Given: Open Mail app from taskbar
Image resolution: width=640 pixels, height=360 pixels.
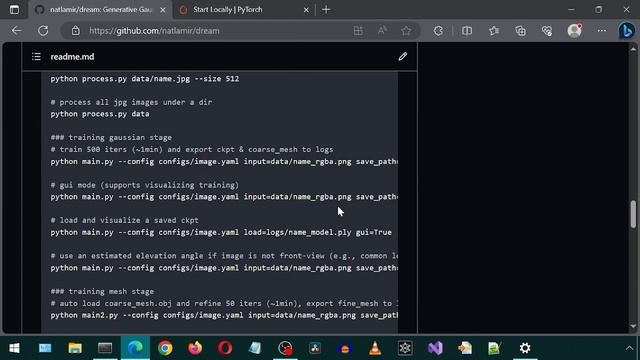Looking at the screenshot, I should tap(45, 348).
